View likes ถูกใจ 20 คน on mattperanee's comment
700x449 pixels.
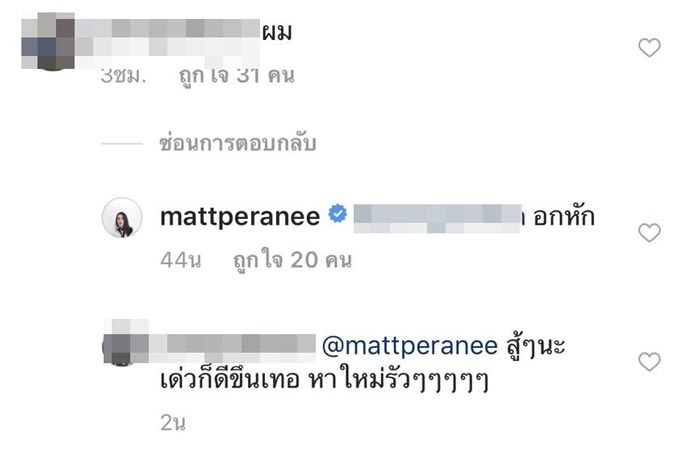click(292, 260)
